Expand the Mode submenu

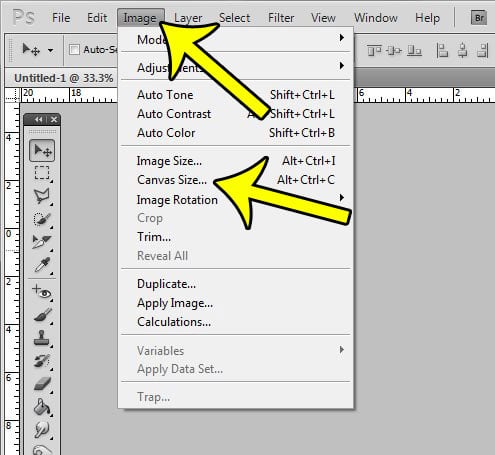click(235, 40)
